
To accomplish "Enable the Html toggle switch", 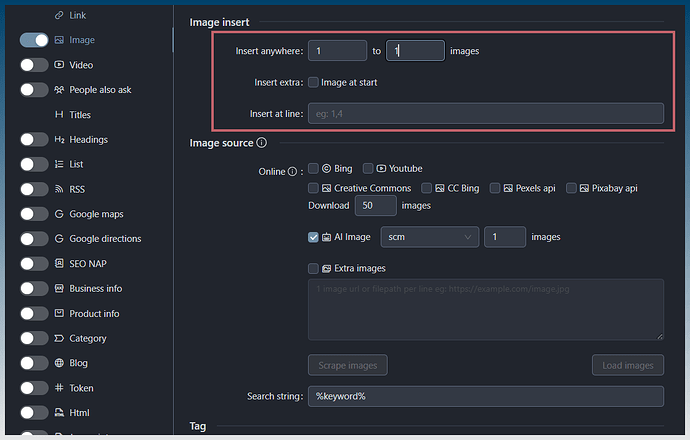I will tap(34, 413).
